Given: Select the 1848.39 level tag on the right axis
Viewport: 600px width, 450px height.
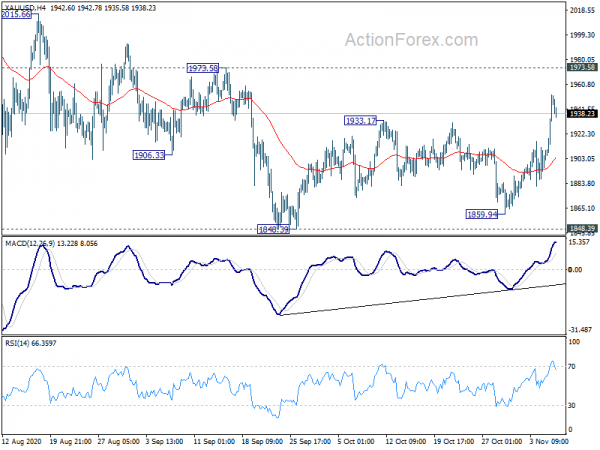Looking at the screenshot, I should [582, 229].
